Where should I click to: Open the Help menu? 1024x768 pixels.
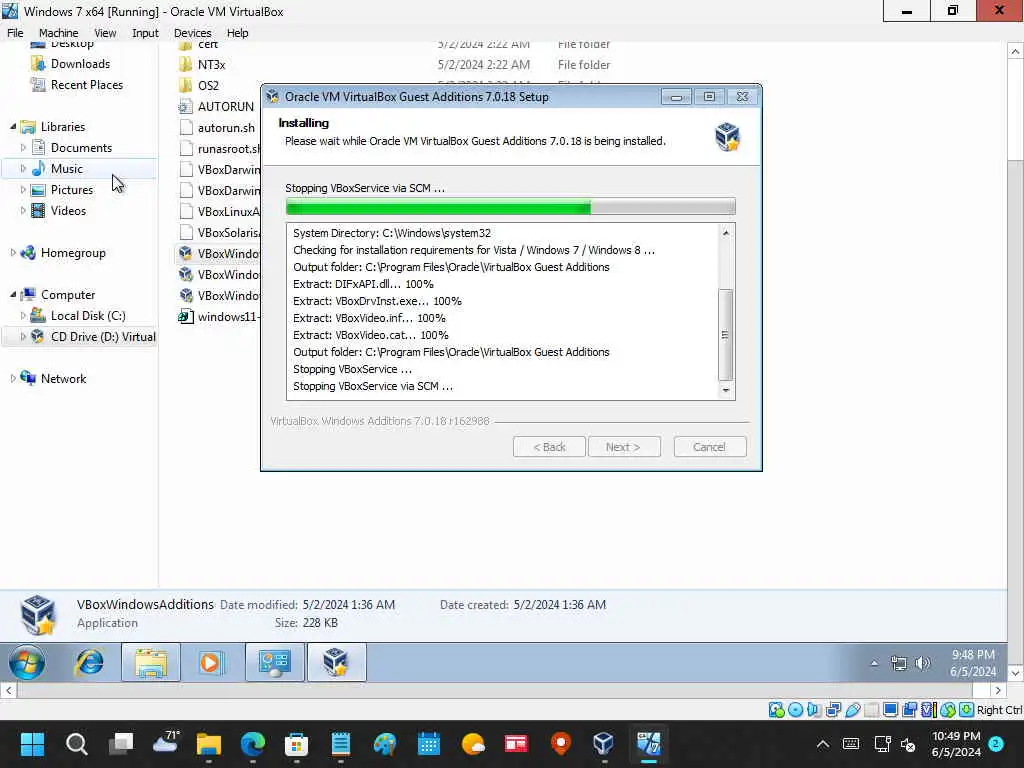click(237, 33)
